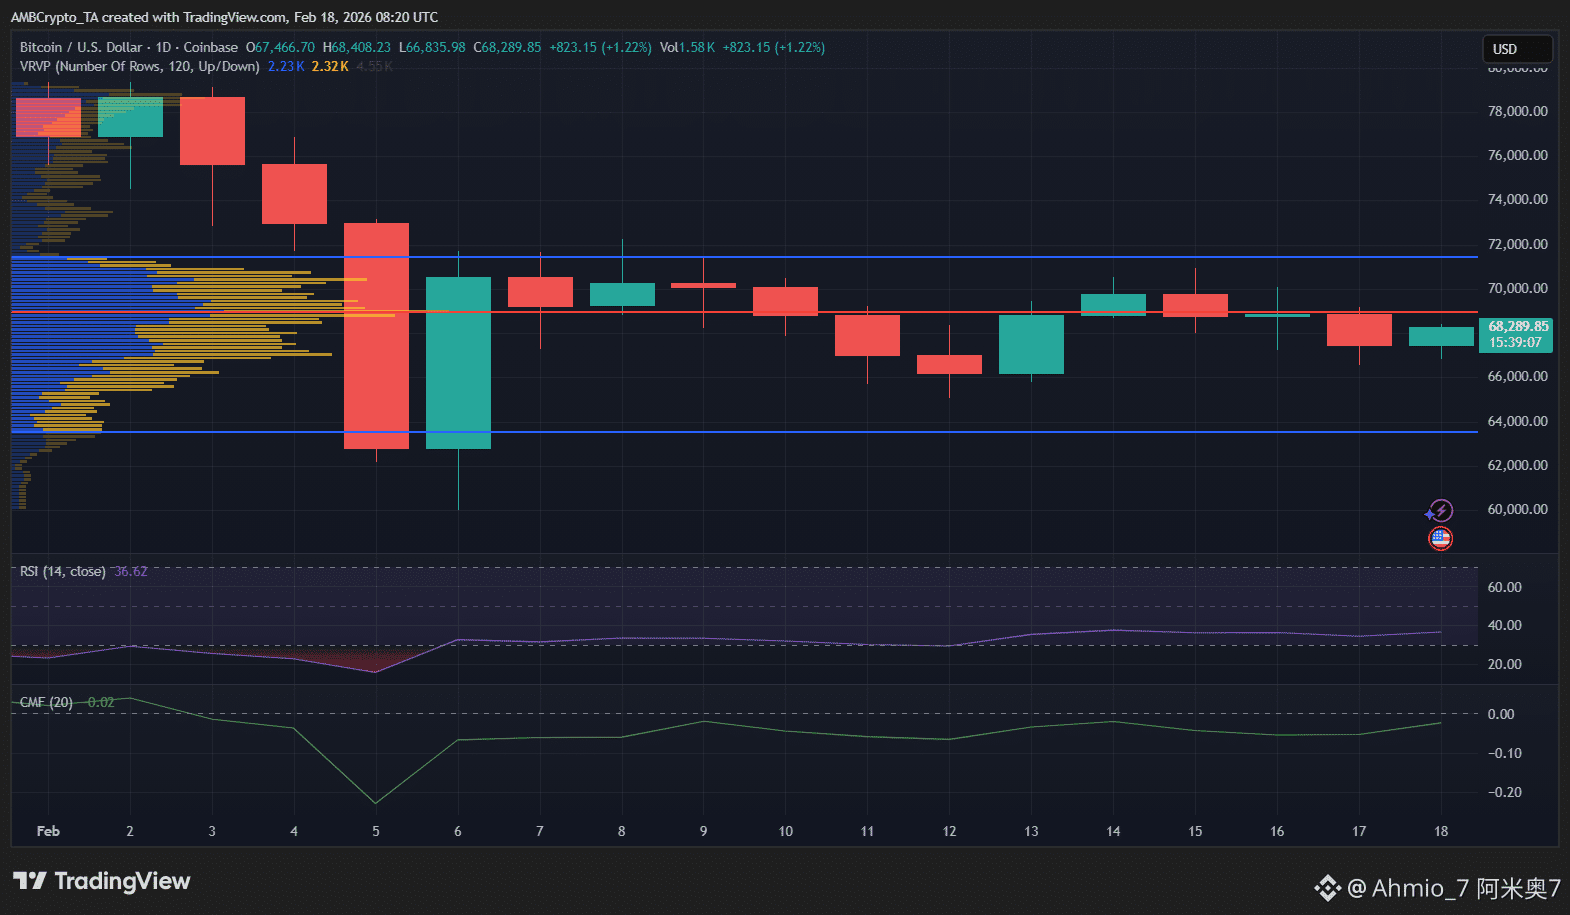Click the date axis label 10

[x=785, y=831]
